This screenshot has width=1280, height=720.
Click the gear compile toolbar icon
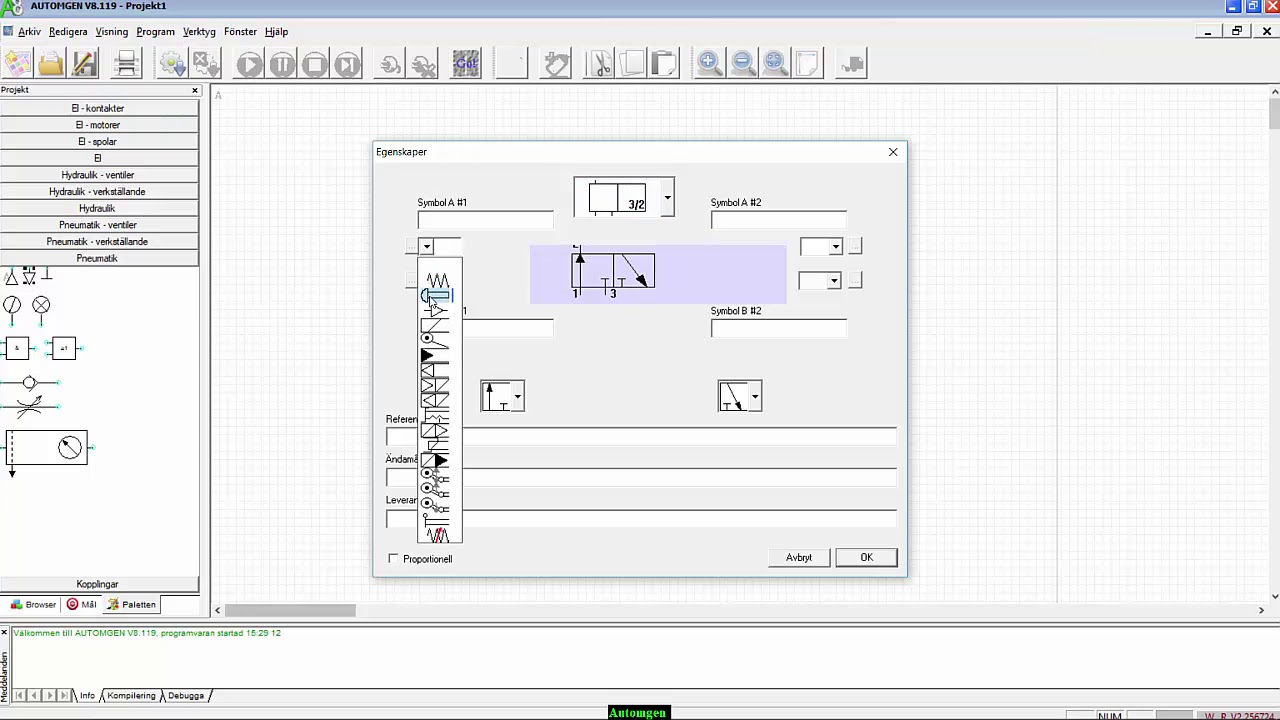[172, 64]
